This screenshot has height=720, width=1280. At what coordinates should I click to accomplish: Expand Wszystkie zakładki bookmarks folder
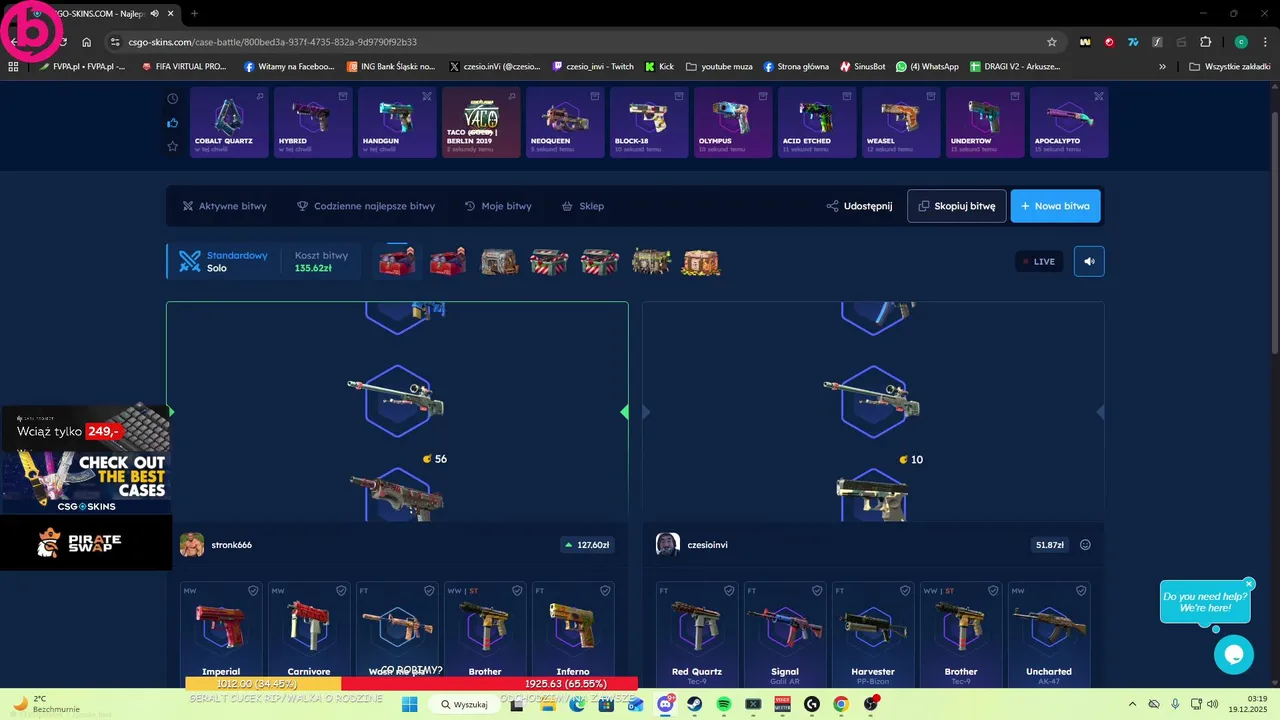(x=1229, y=67)
